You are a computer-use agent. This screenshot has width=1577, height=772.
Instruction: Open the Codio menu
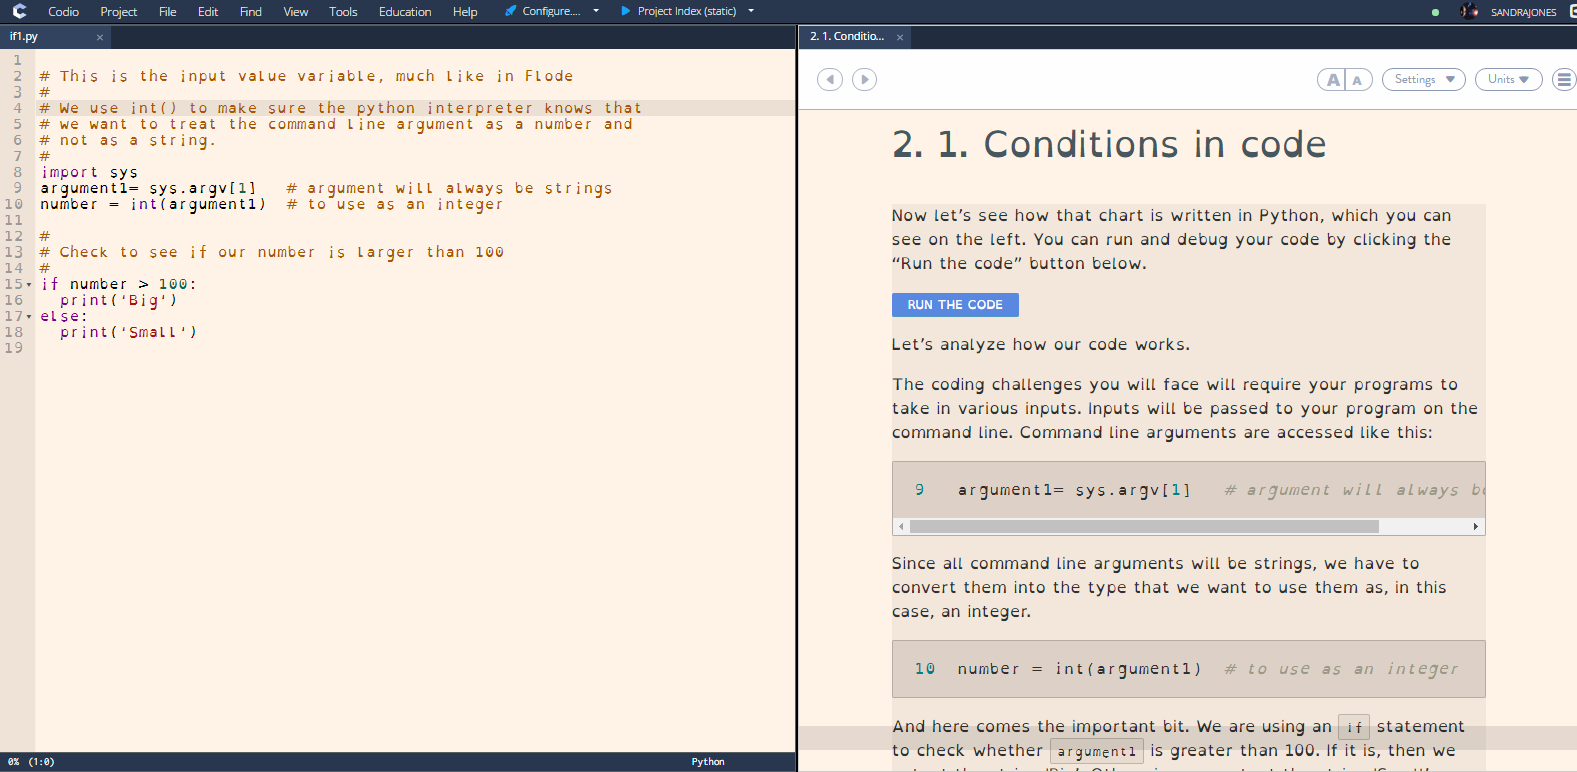[x=63, y=12]
